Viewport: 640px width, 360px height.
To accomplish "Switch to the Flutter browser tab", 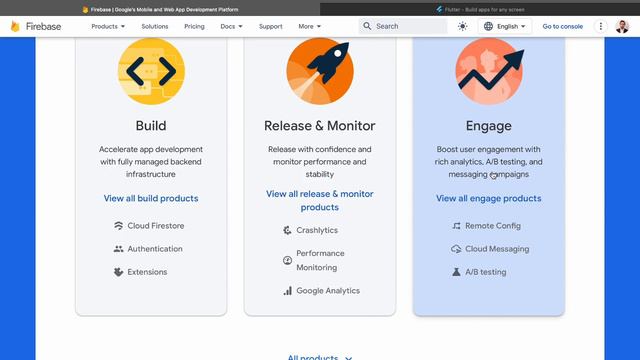I will click(480, 9).
